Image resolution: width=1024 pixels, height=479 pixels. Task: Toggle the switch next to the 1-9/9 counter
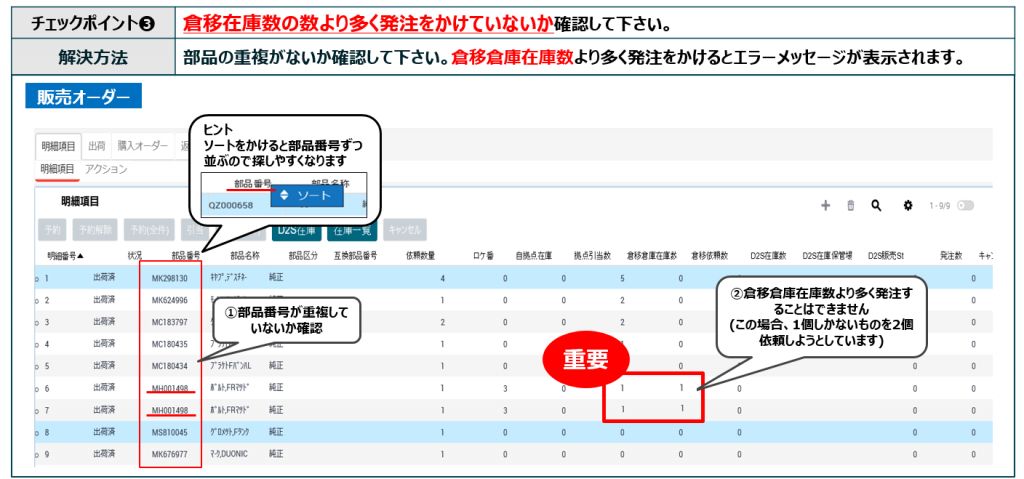pos(965,205)
